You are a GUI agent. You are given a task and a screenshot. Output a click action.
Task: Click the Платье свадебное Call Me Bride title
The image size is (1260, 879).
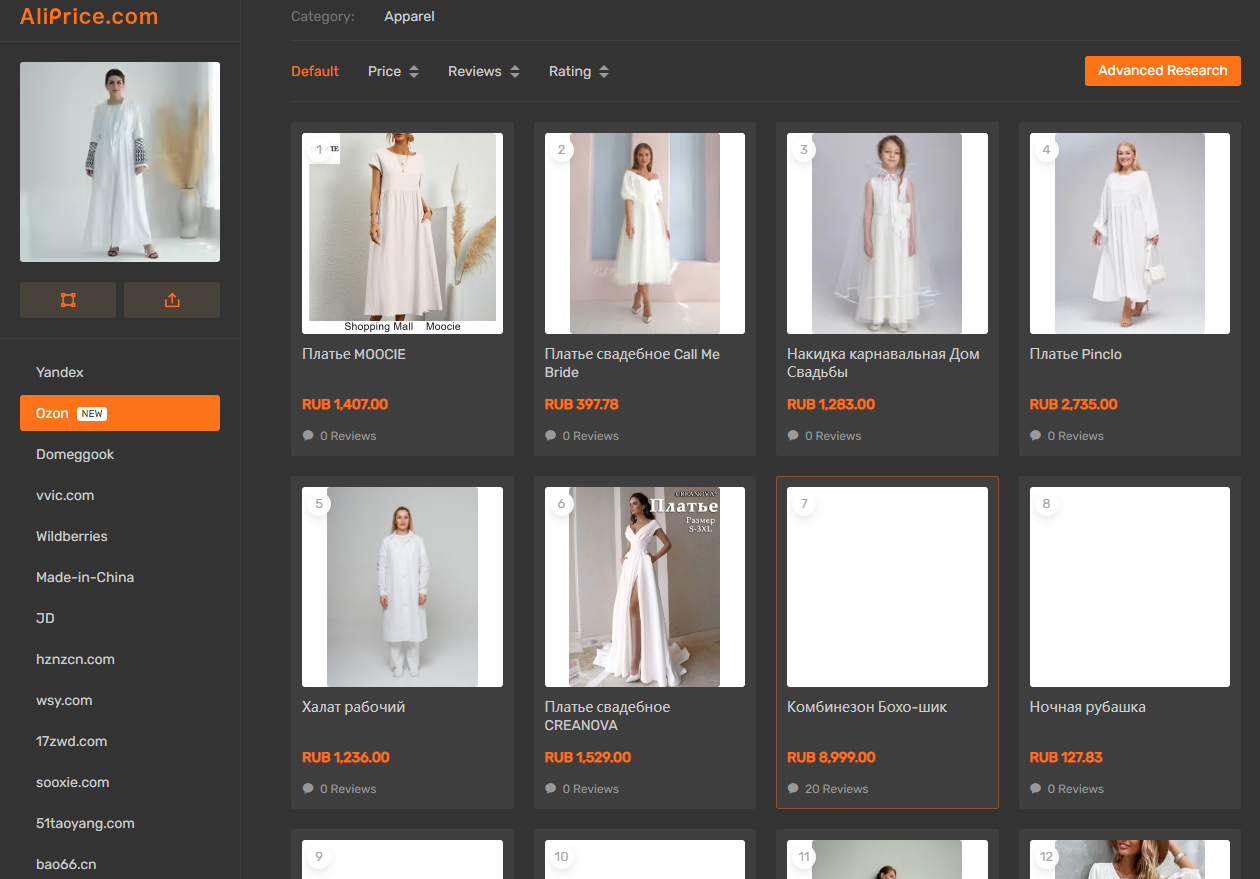632,363
